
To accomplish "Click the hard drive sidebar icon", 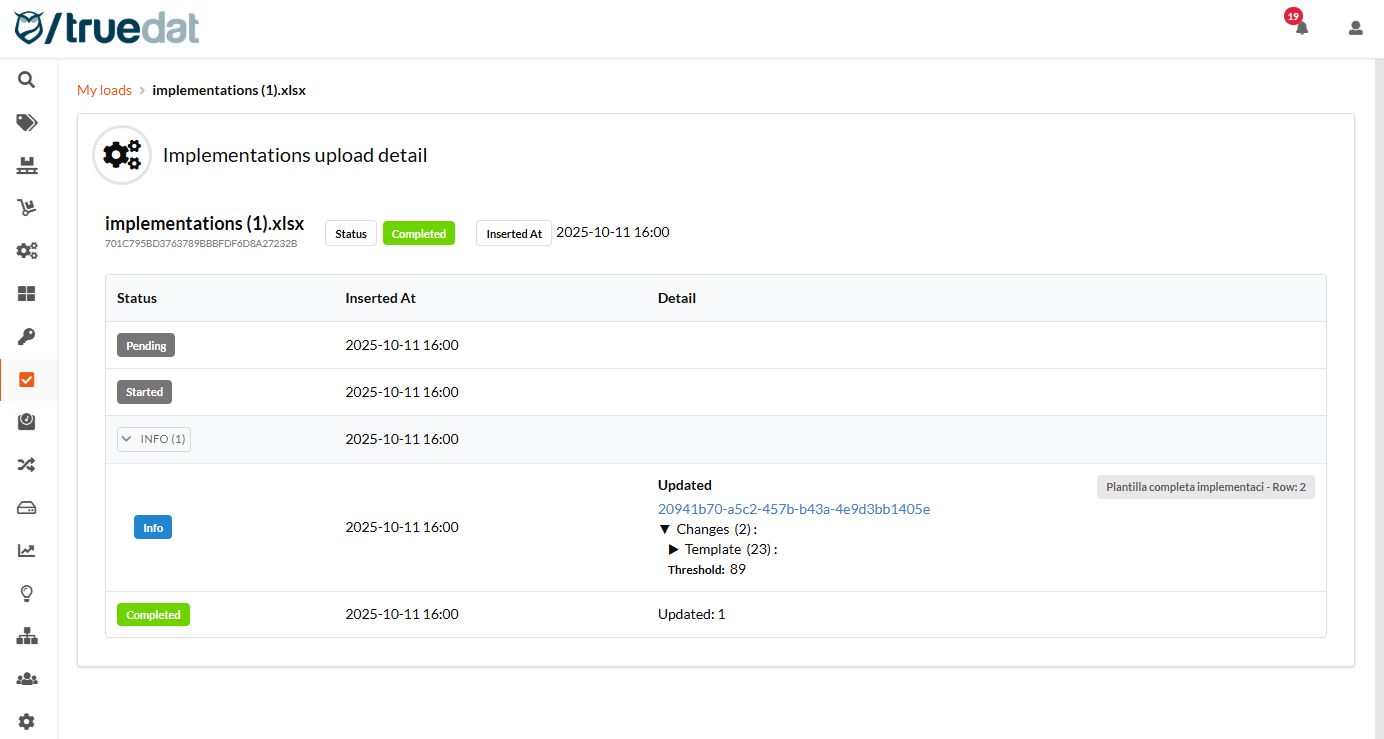I will point(27,508).
